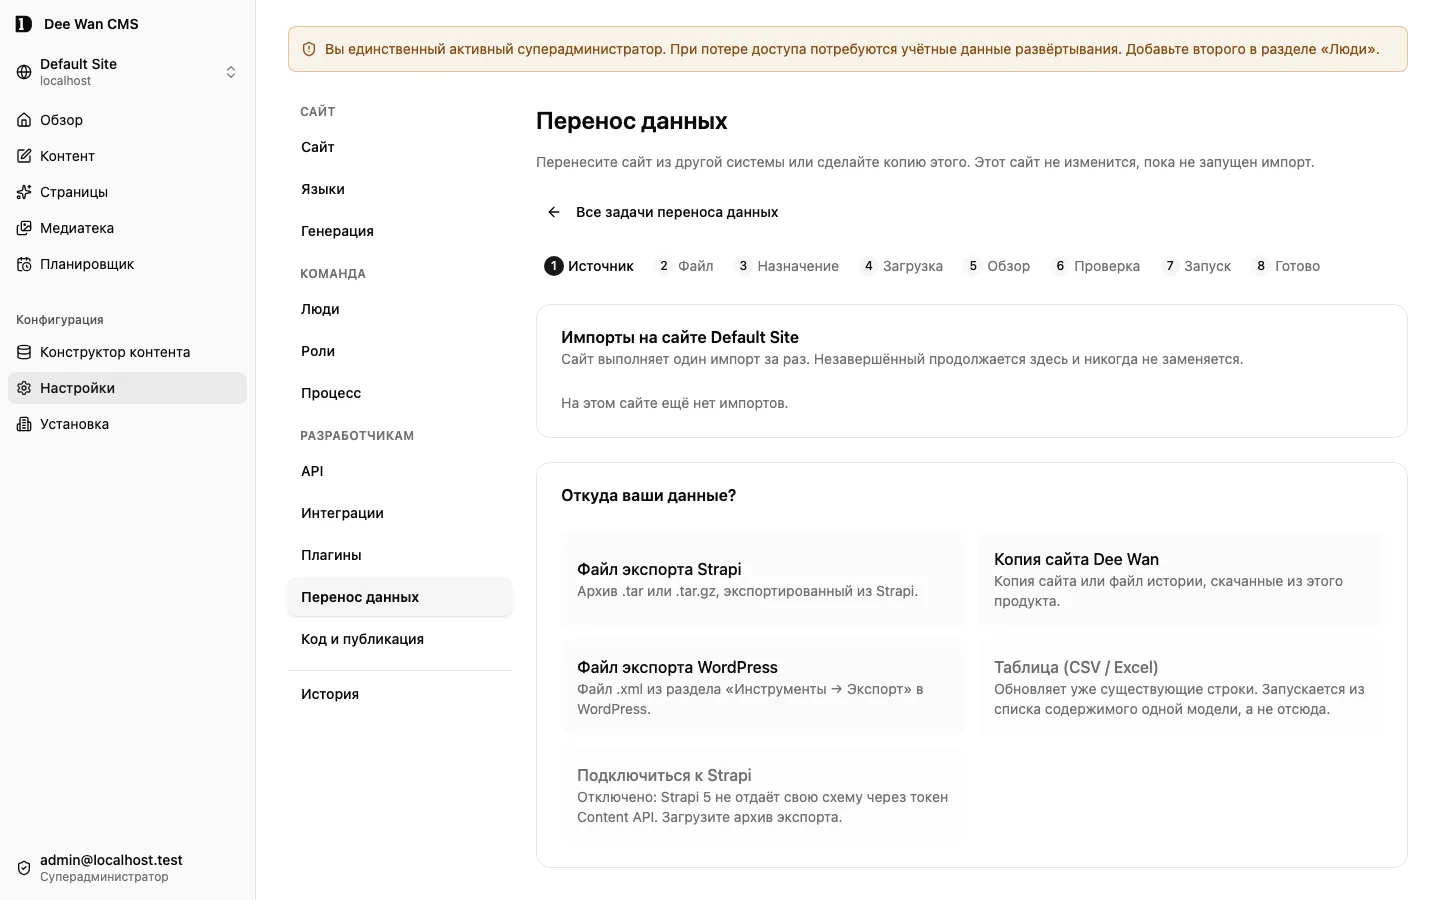Open the Процесс settings section

point(400,393)
